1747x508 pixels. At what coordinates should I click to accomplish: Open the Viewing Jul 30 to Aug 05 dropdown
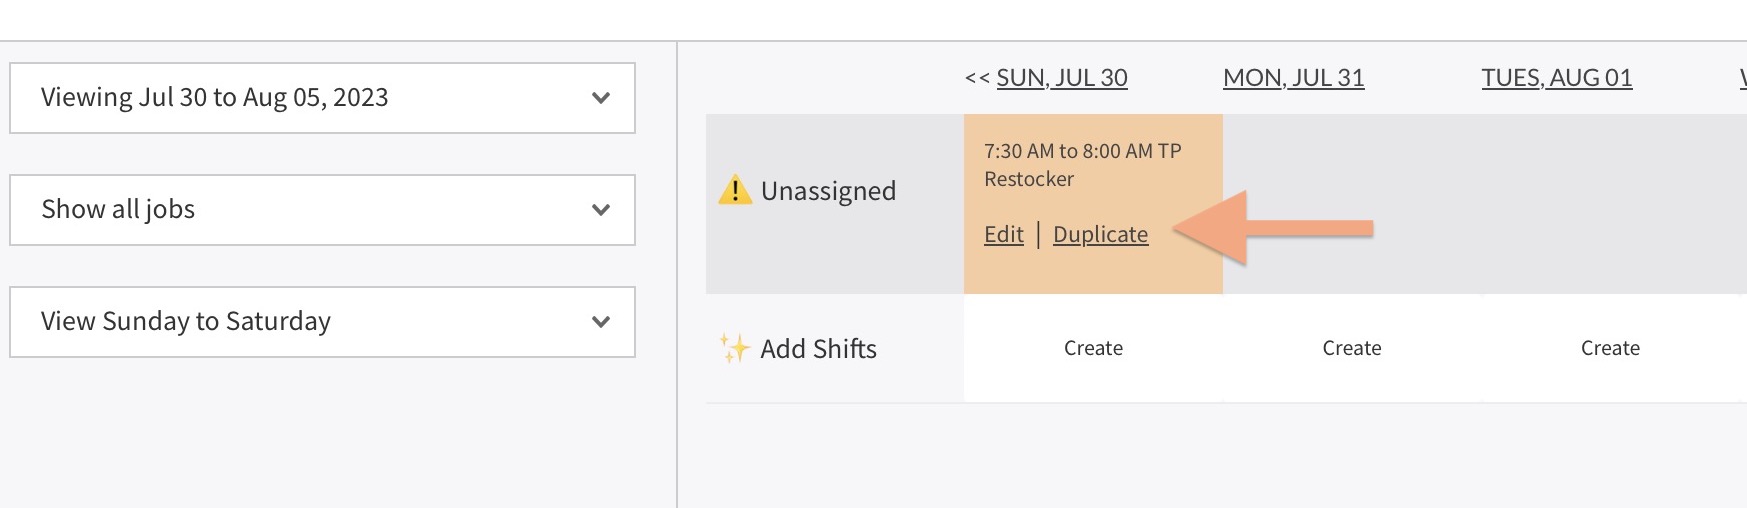coord(322,98)
